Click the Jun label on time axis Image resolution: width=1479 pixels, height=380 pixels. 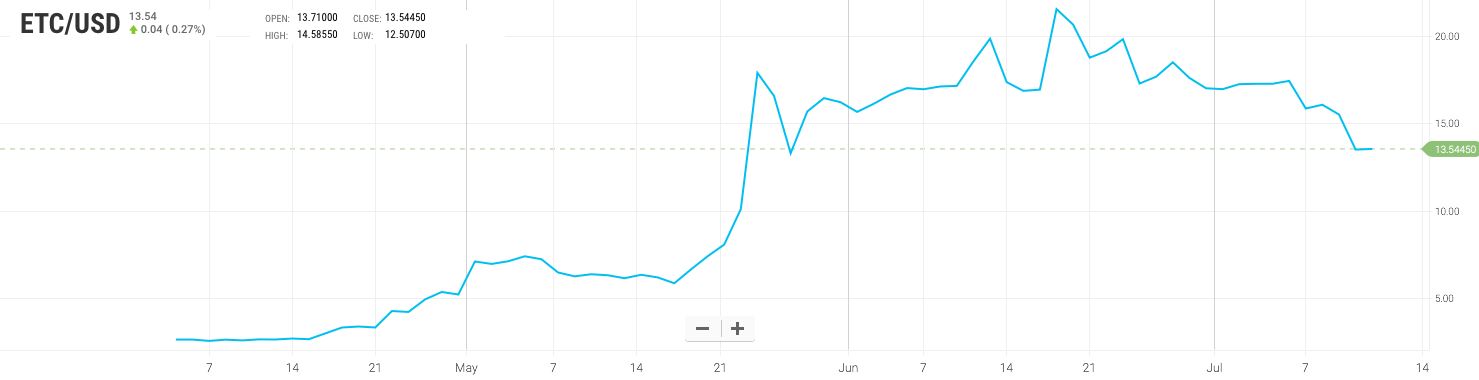tap(848, 367)
